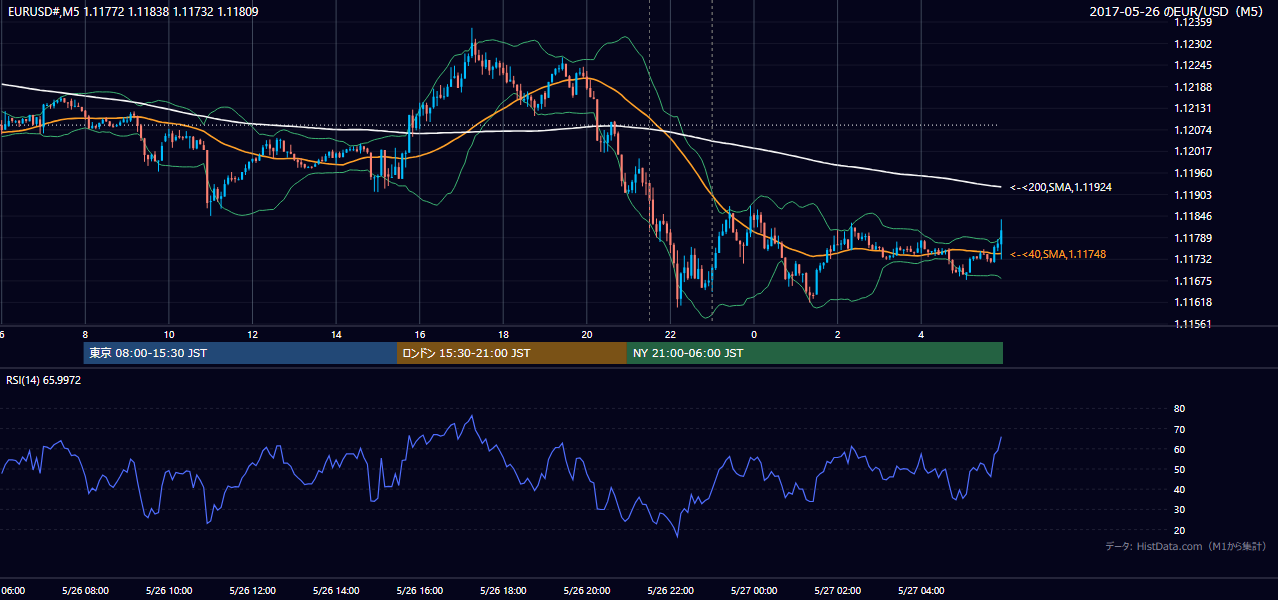Click the 5/26 22:00 date label
This screenshot has width=1278, height=600.
coord(670,591)
